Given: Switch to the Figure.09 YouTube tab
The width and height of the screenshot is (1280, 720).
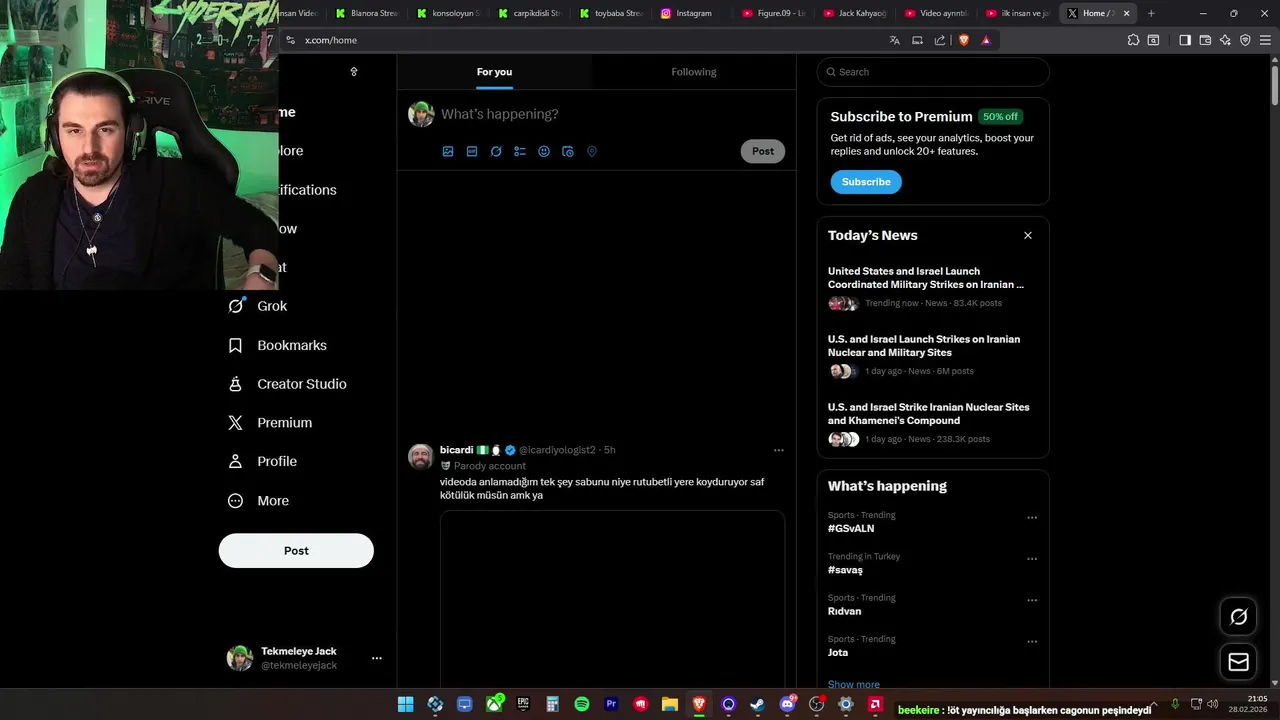Looking at the screenshot, I should pyautogui.click(x=775, y=13).
